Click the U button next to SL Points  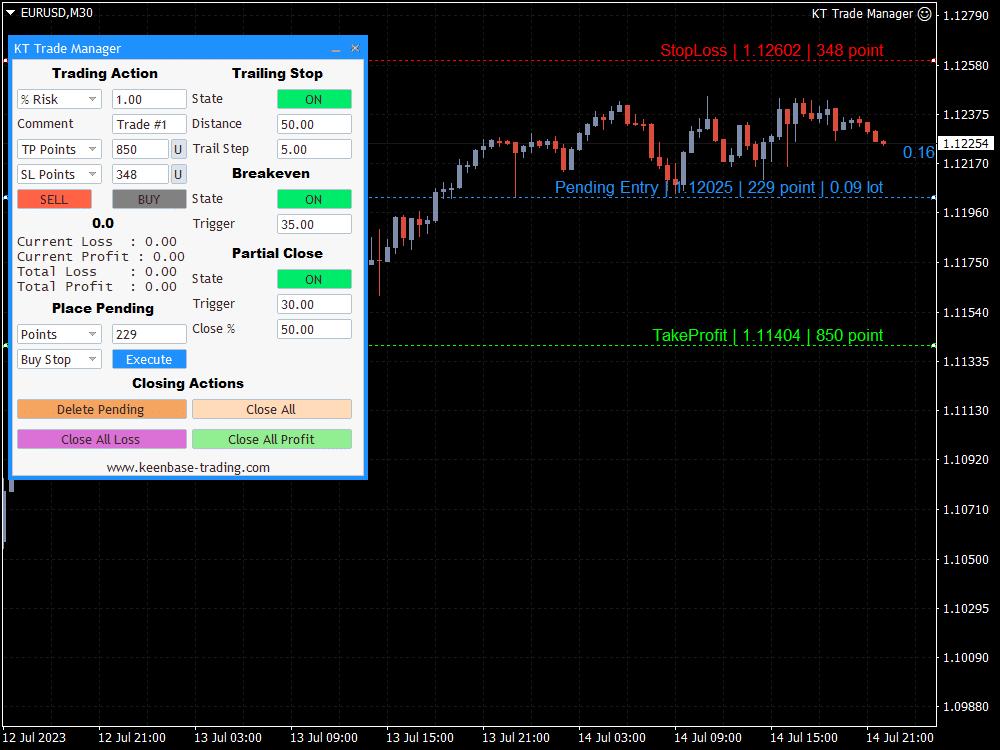tap(177, 173)
